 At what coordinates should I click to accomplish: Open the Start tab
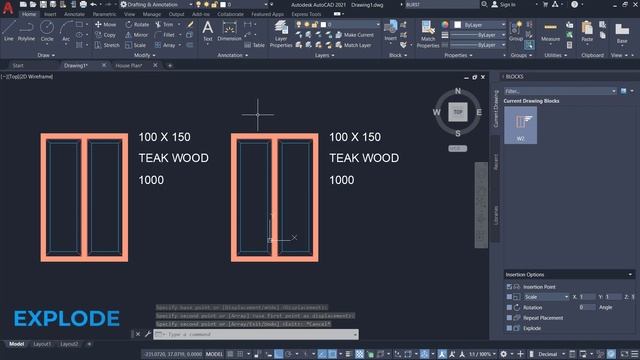pyautogui.click(x=18, y=65)
